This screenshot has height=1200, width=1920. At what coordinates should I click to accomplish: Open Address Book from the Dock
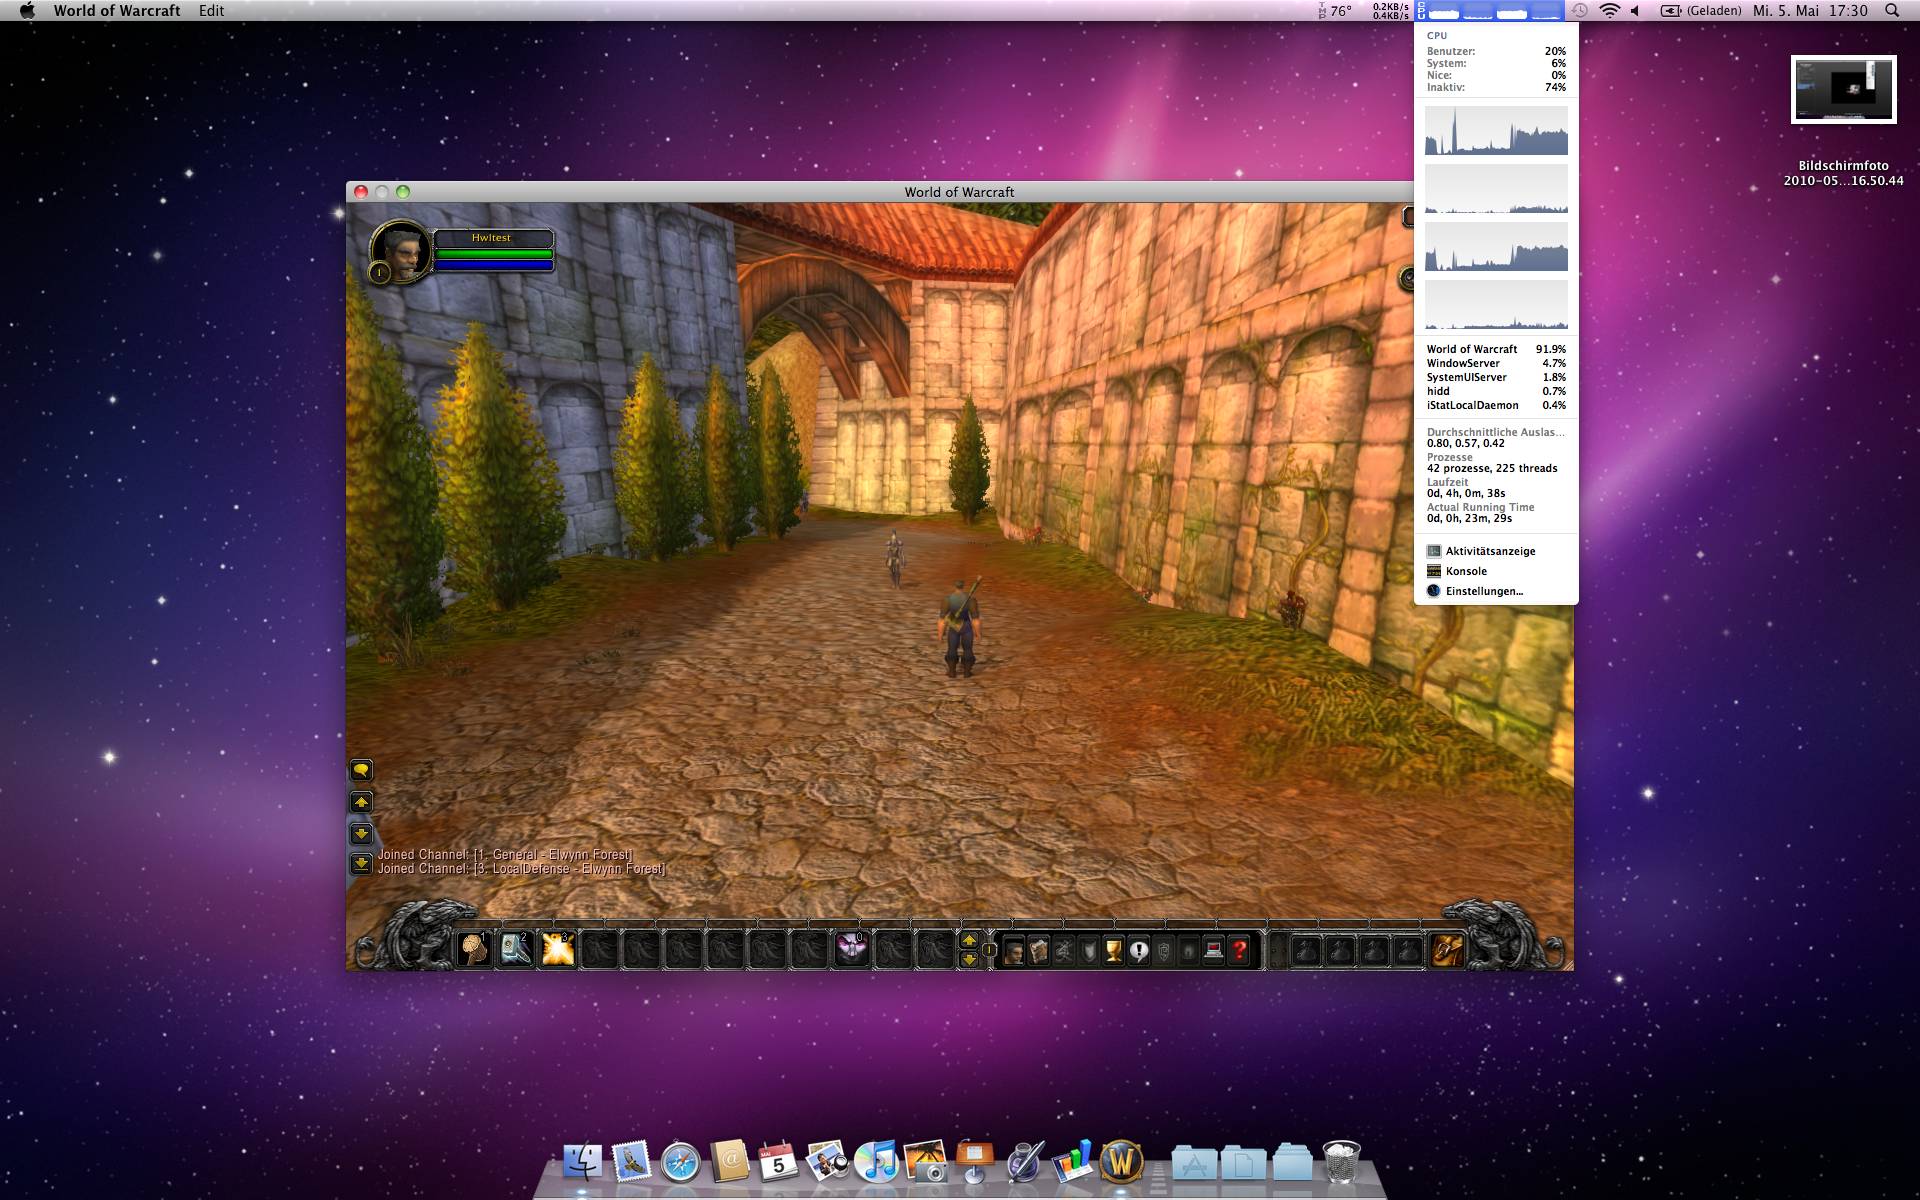729,1162
